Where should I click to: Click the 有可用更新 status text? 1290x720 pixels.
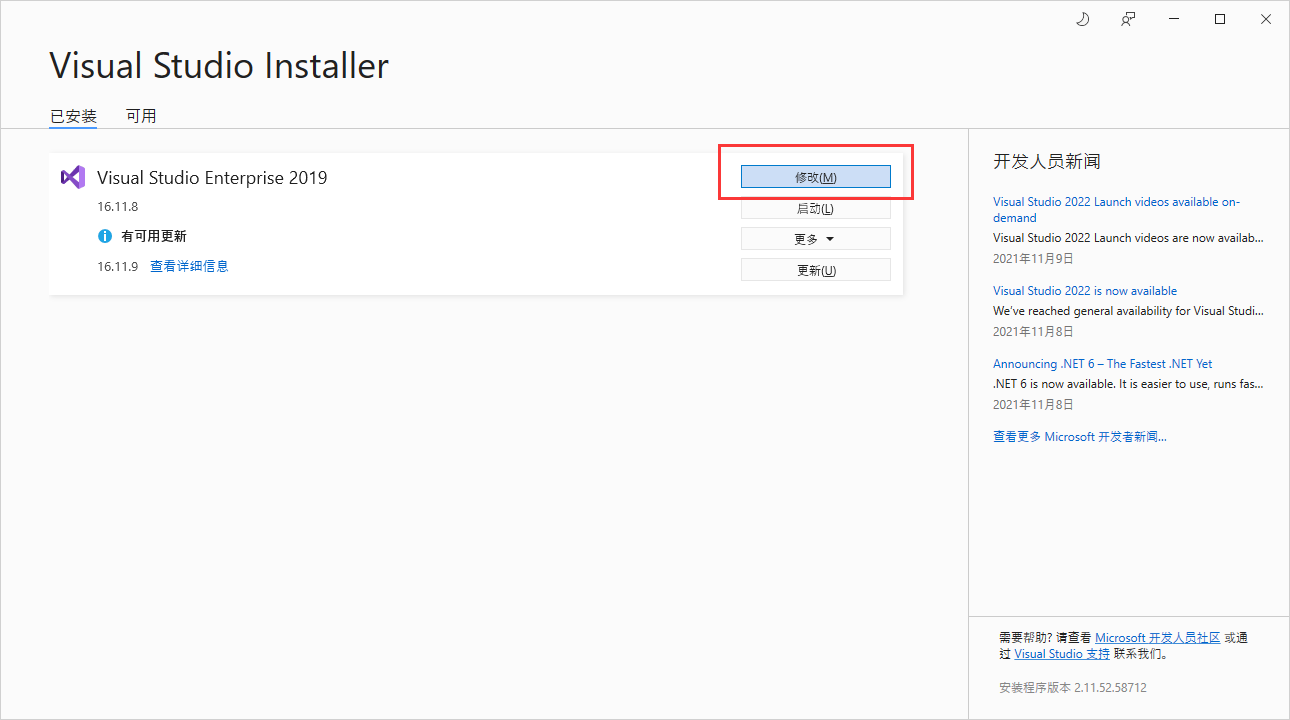154,236
